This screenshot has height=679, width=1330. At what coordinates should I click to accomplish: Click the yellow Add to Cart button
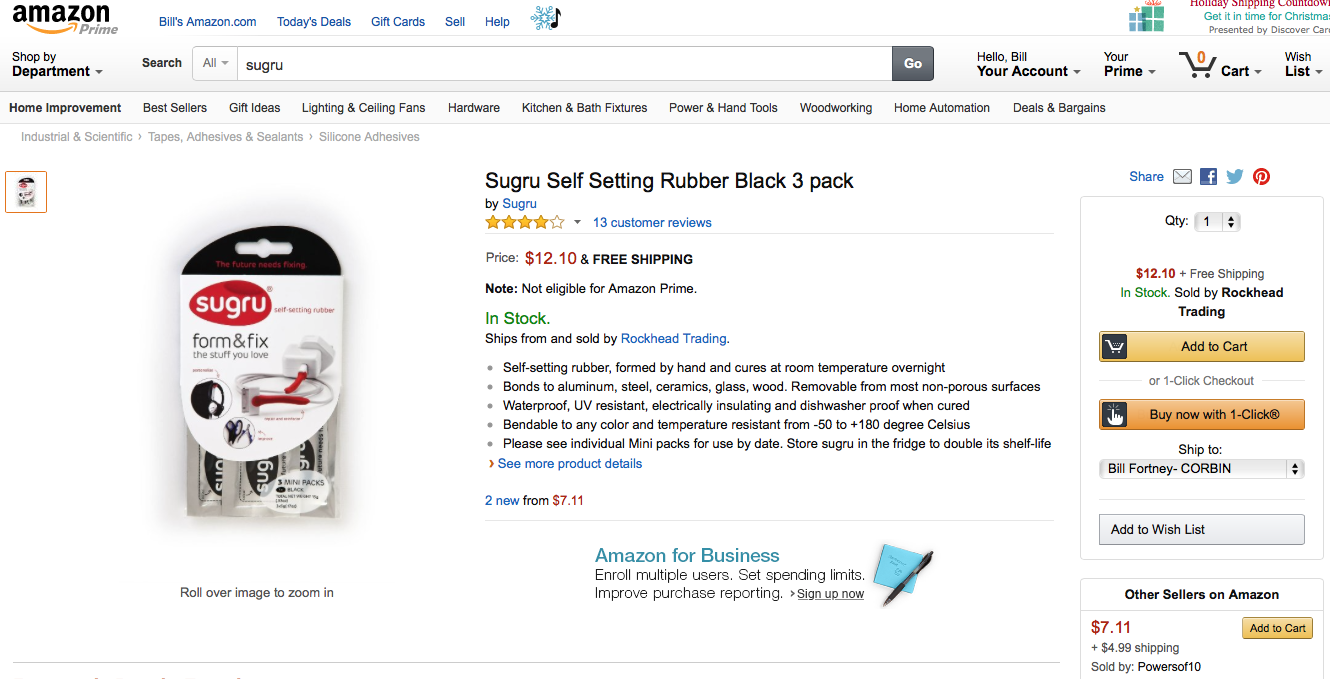tap(1202, 346)
